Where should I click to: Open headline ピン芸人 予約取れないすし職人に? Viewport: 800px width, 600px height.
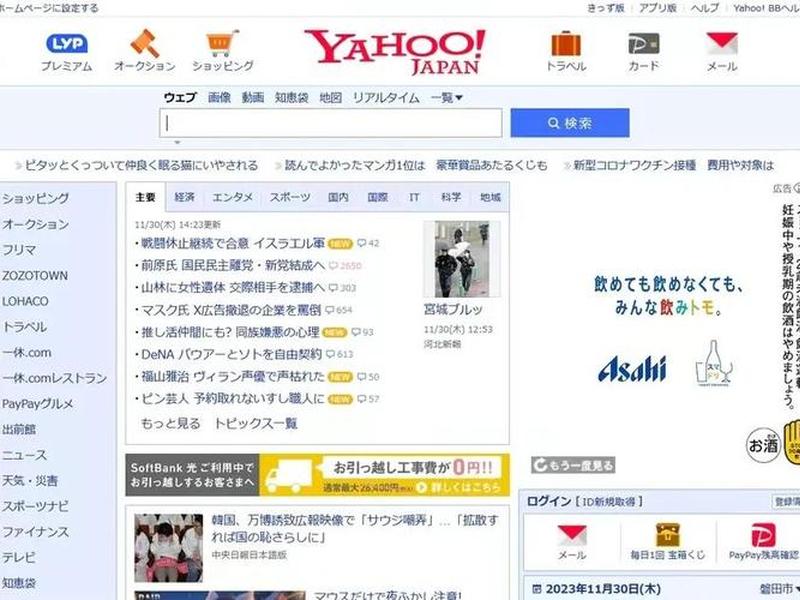[x=233, y=398]
